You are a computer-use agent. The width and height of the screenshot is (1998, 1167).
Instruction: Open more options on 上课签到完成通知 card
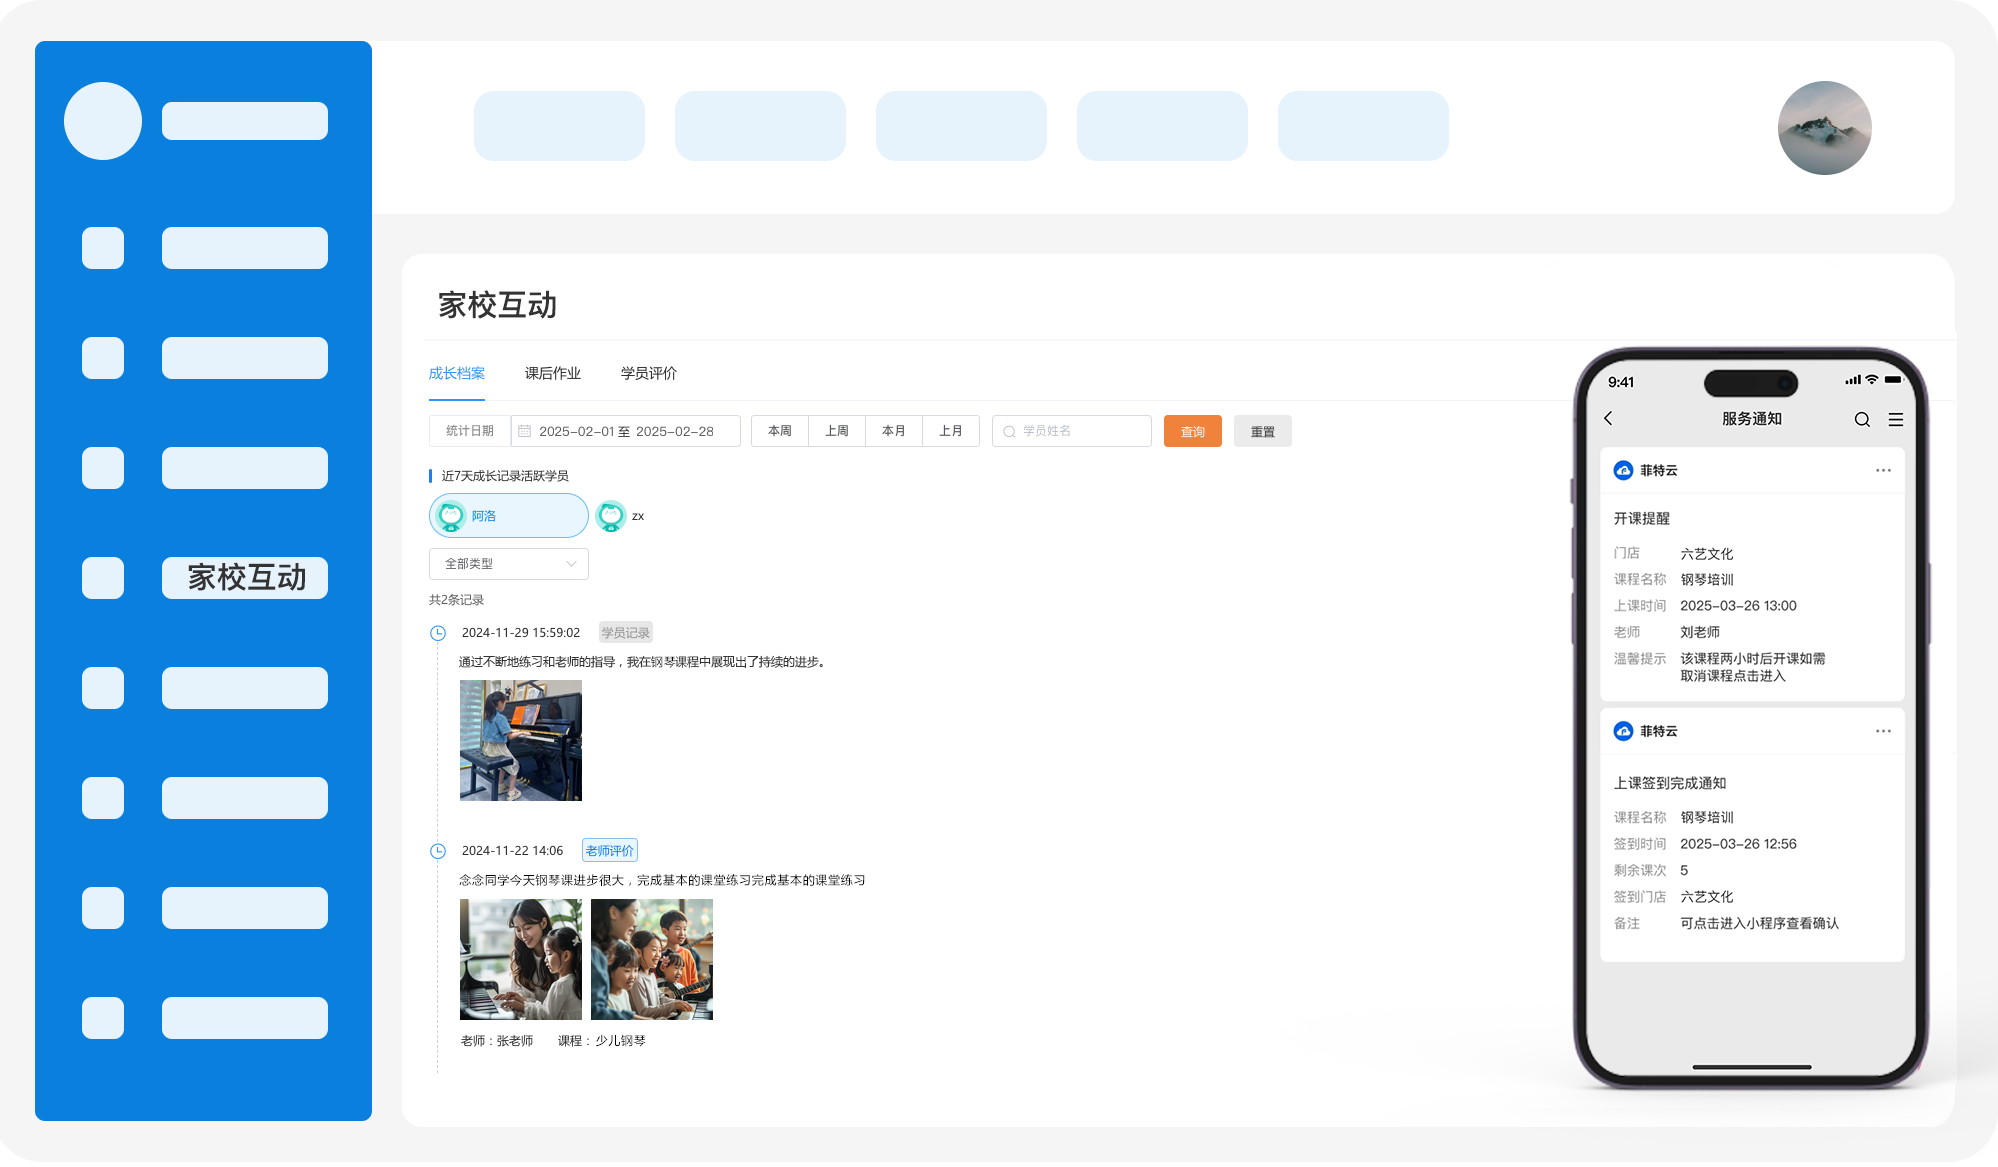coord(1883,731)
